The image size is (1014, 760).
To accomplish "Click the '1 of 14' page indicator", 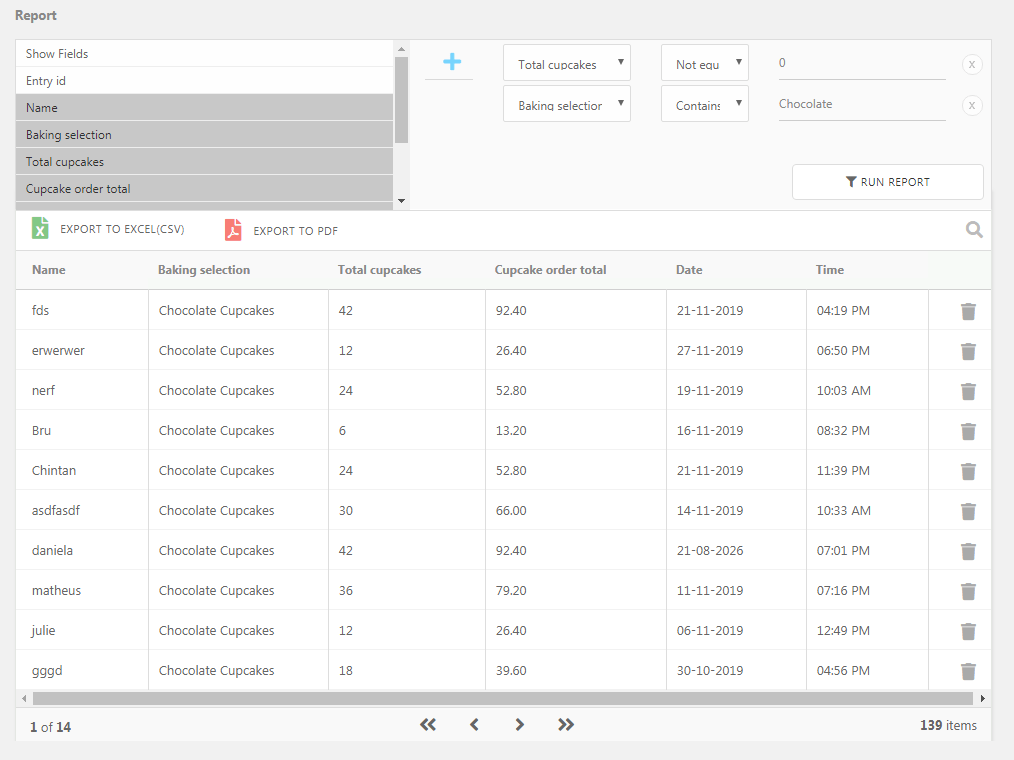I will coord(50,727).
